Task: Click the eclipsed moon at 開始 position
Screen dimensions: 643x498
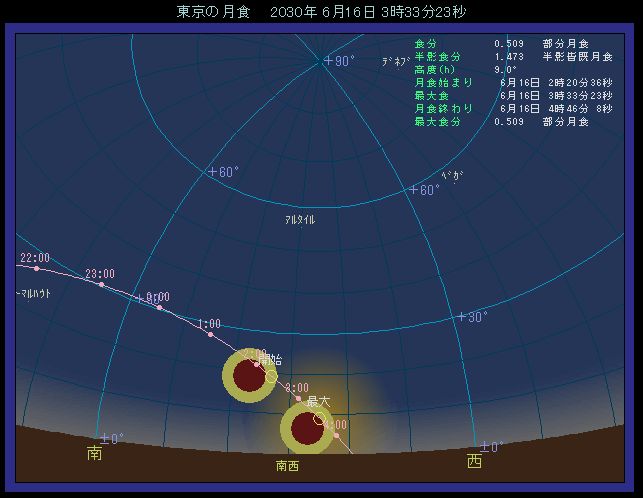Action: click(x=247, y=376)
